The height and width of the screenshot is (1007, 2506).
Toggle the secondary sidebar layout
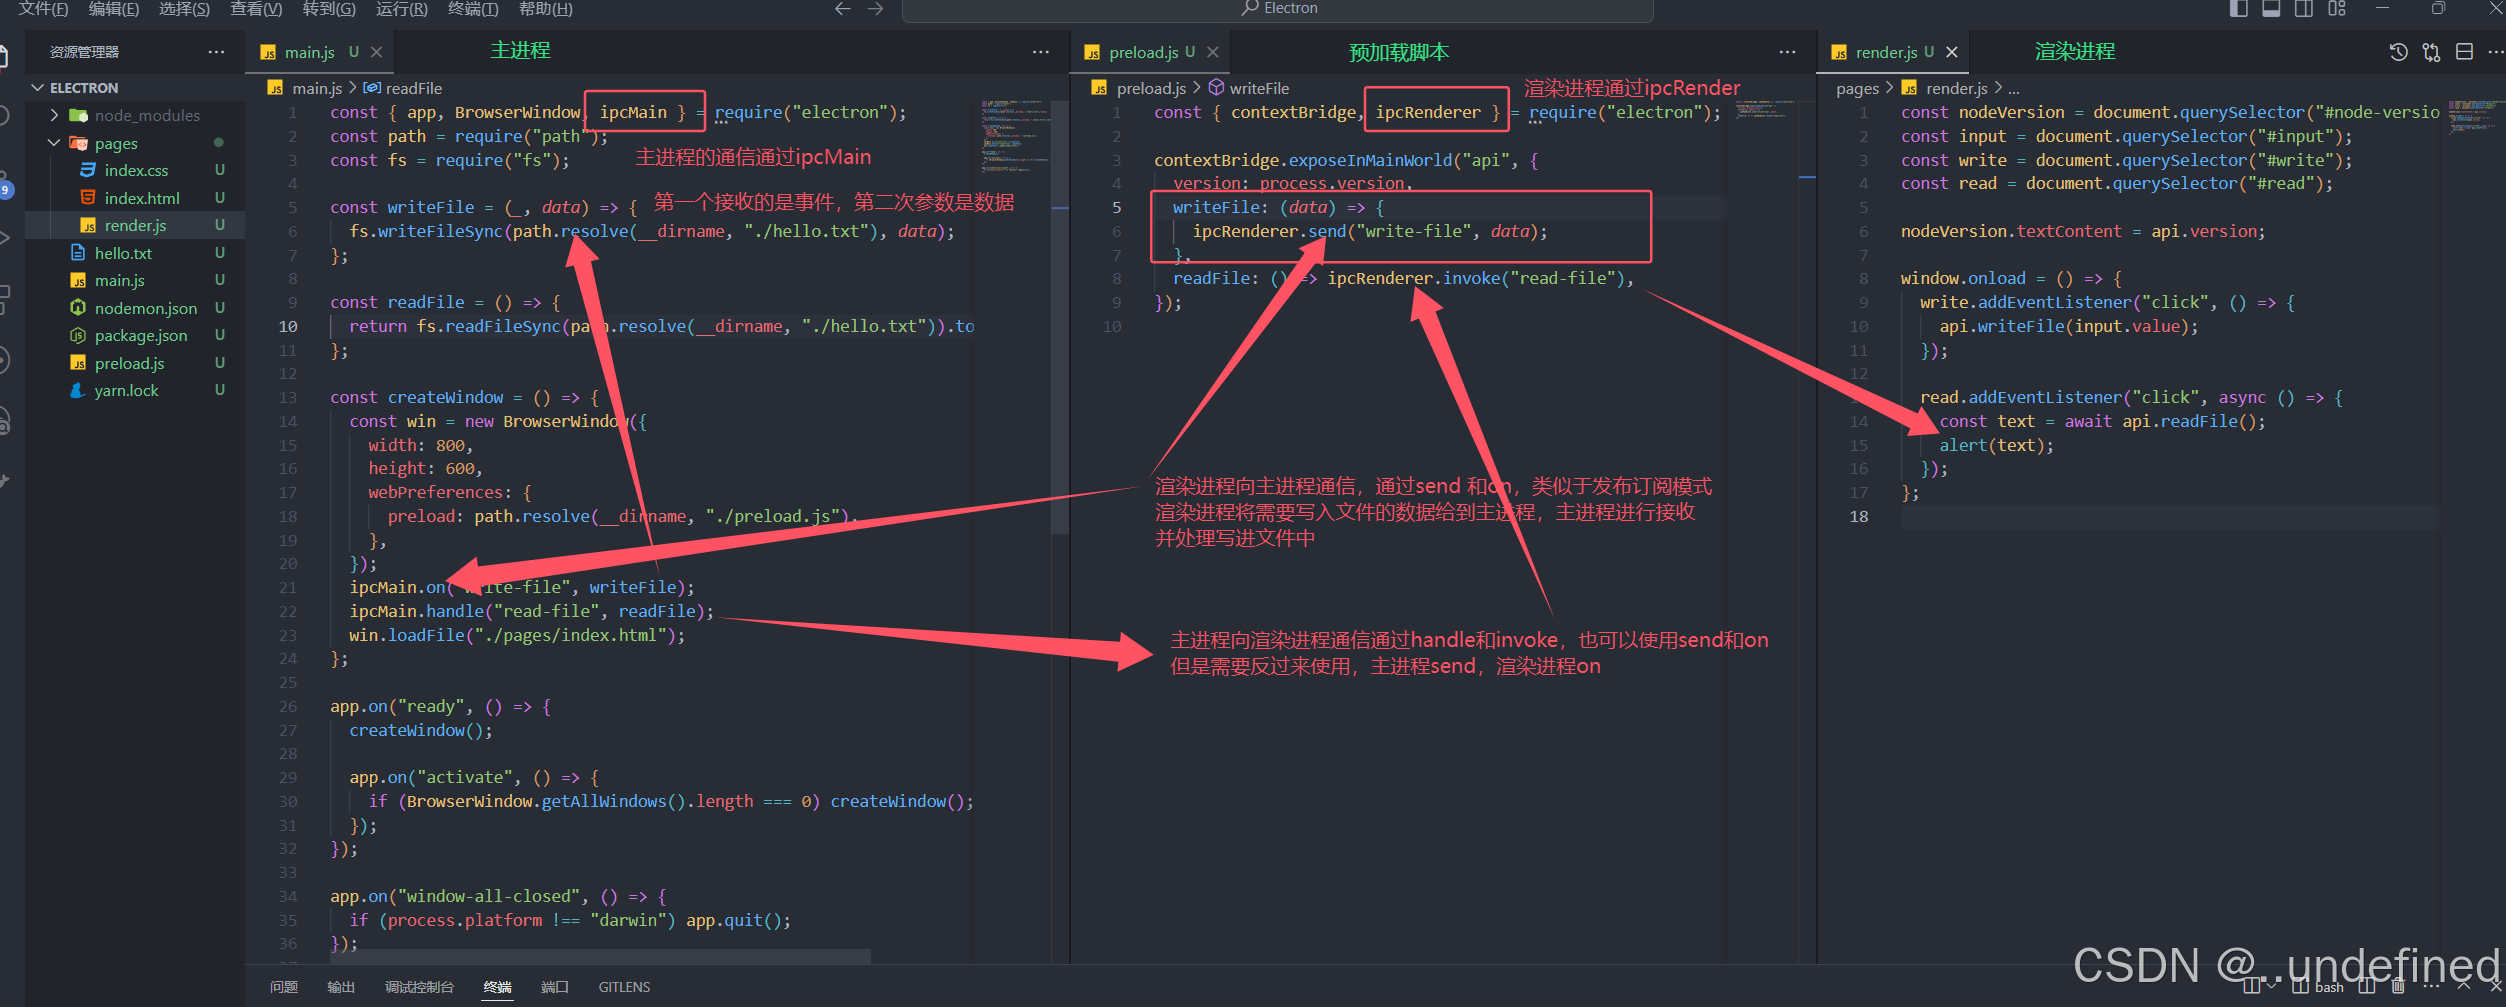pyautogui.click(x=2304, y=9)
